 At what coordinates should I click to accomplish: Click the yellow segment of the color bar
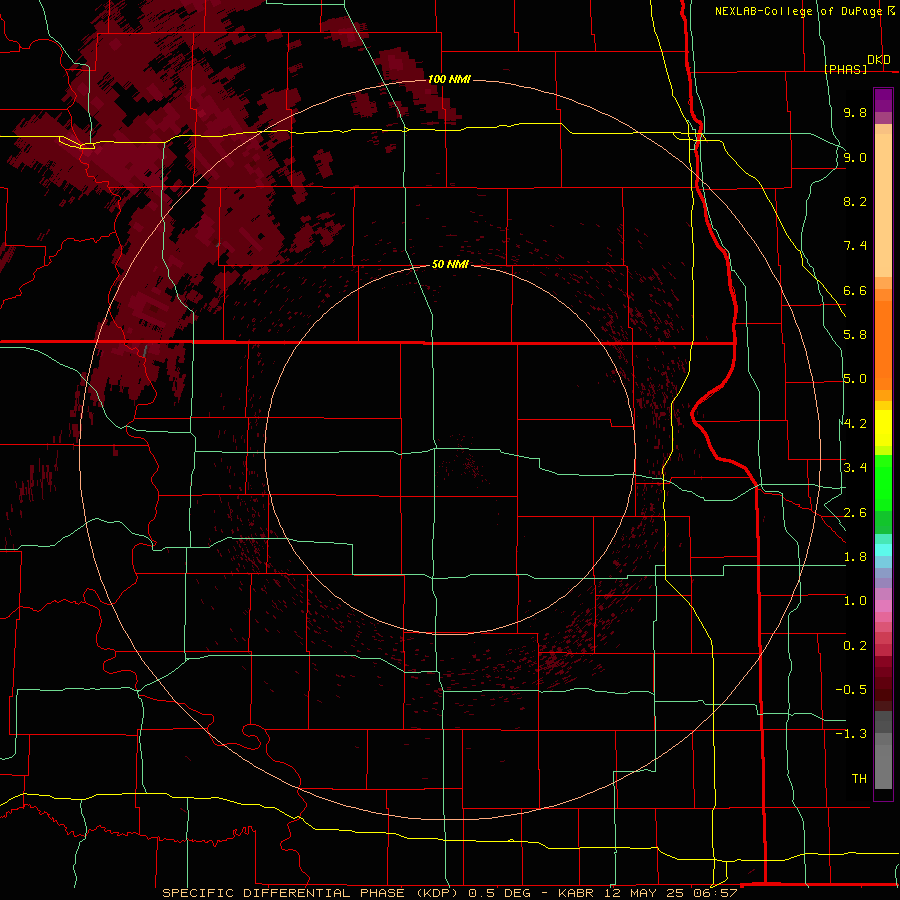pyautogui.click(x=883, y=428)
